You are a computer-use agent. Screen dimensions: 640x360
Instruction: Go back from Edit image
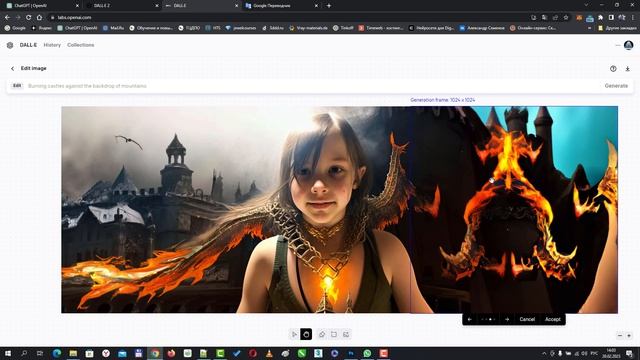click(13, 69)
